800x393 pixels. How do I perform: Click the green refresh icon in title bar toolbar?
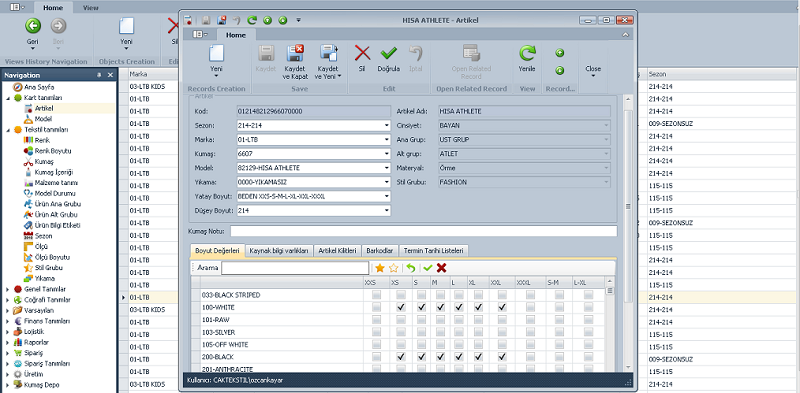pos(252,20)
